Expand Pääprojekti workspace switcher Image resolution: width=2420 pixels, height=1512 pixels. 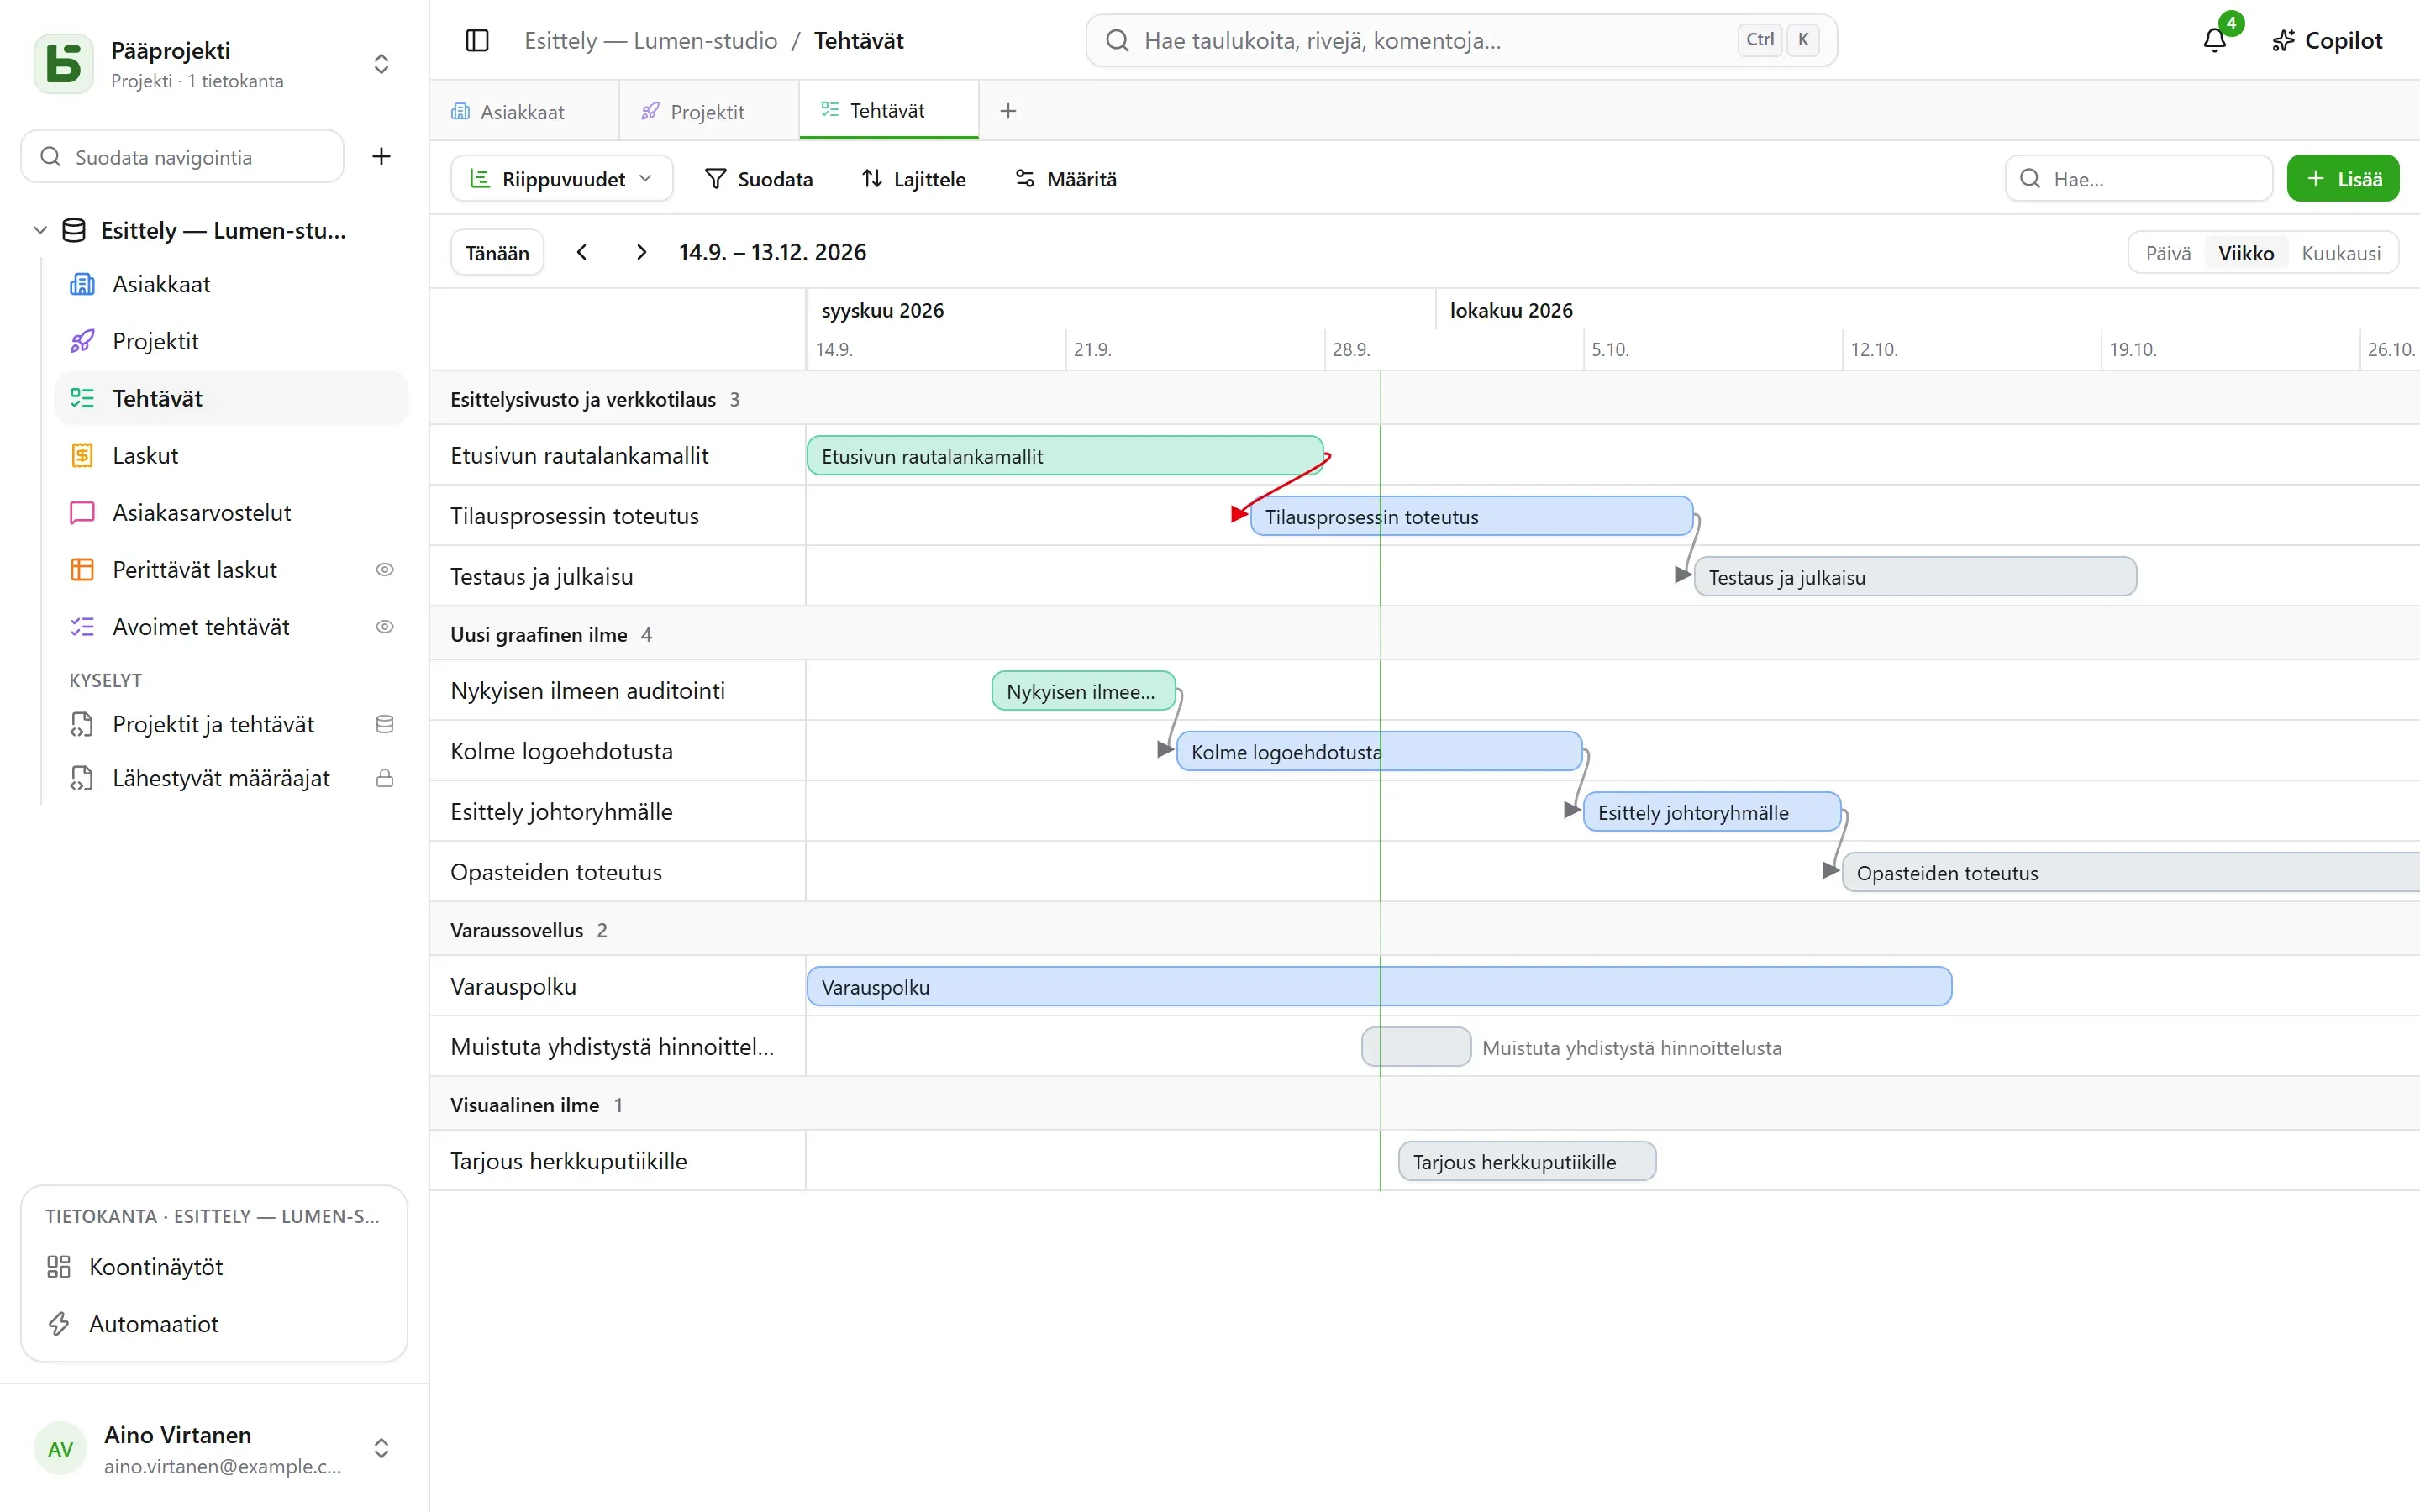[381, 64]
